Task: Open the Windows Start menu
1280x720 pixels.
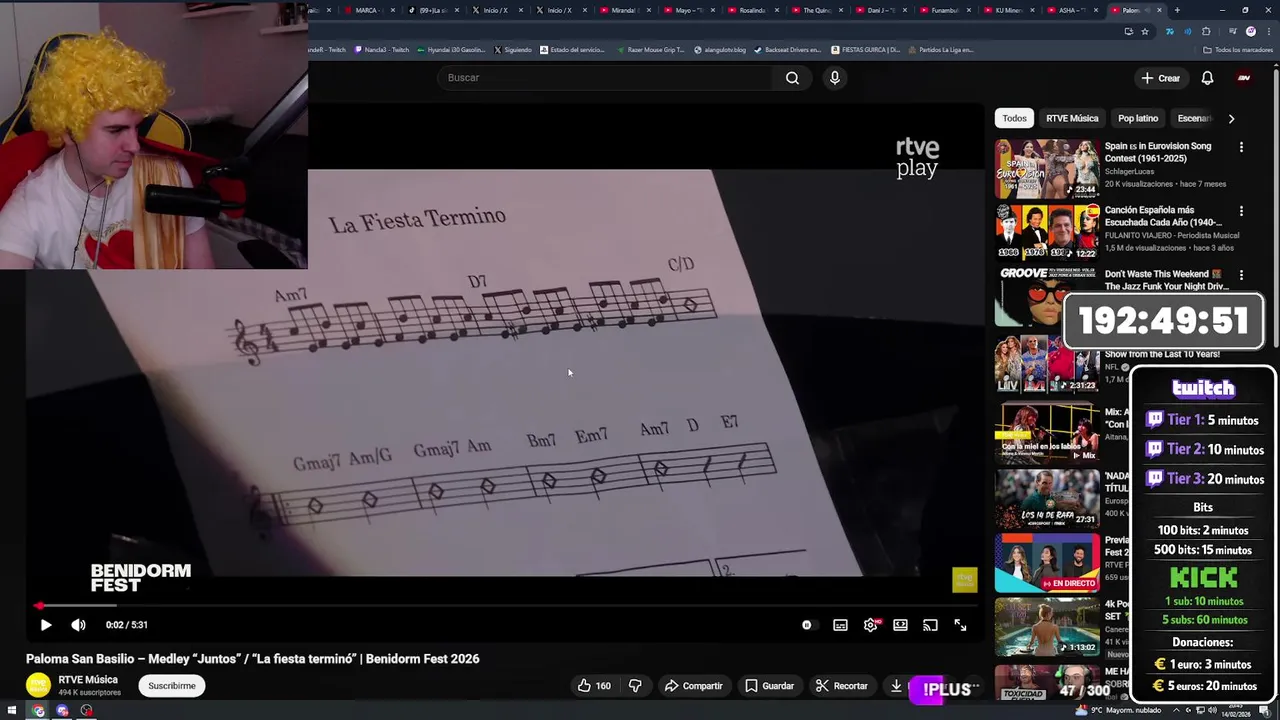Action: click(13, 711)
